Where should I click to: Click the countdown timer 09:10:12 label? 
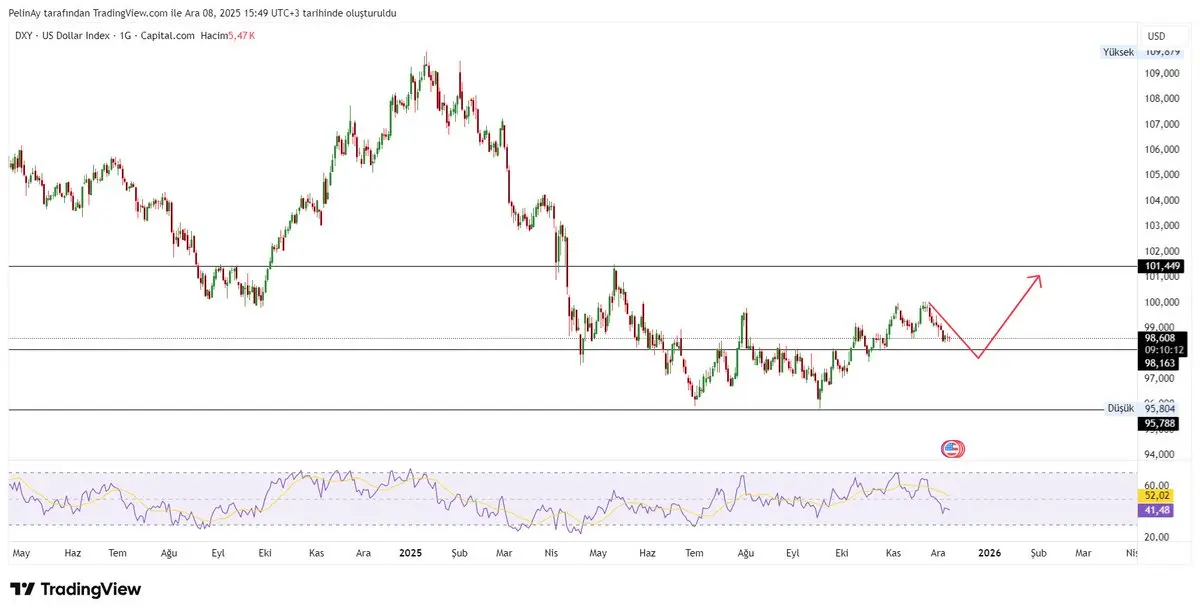click(x=1163, y=351)
